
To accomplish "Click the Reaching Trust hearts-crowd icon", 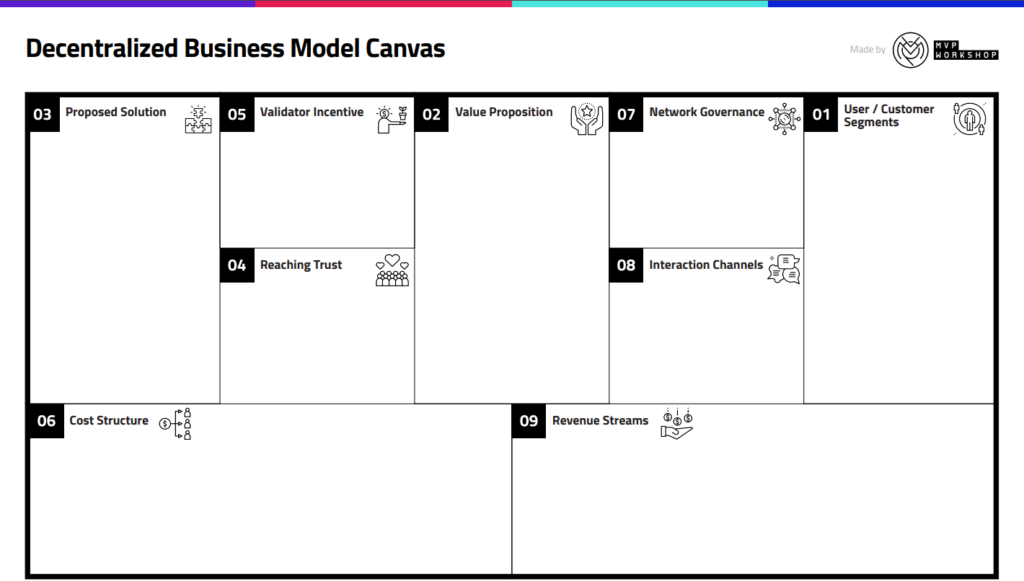I will click(392, 270).
